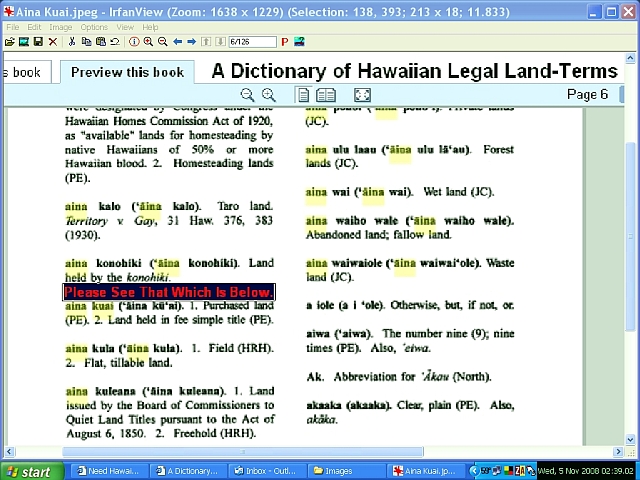Click the About IrfanView icon
Image resolution: width=640 pixels, height=480 pixels.
(299, 42)
